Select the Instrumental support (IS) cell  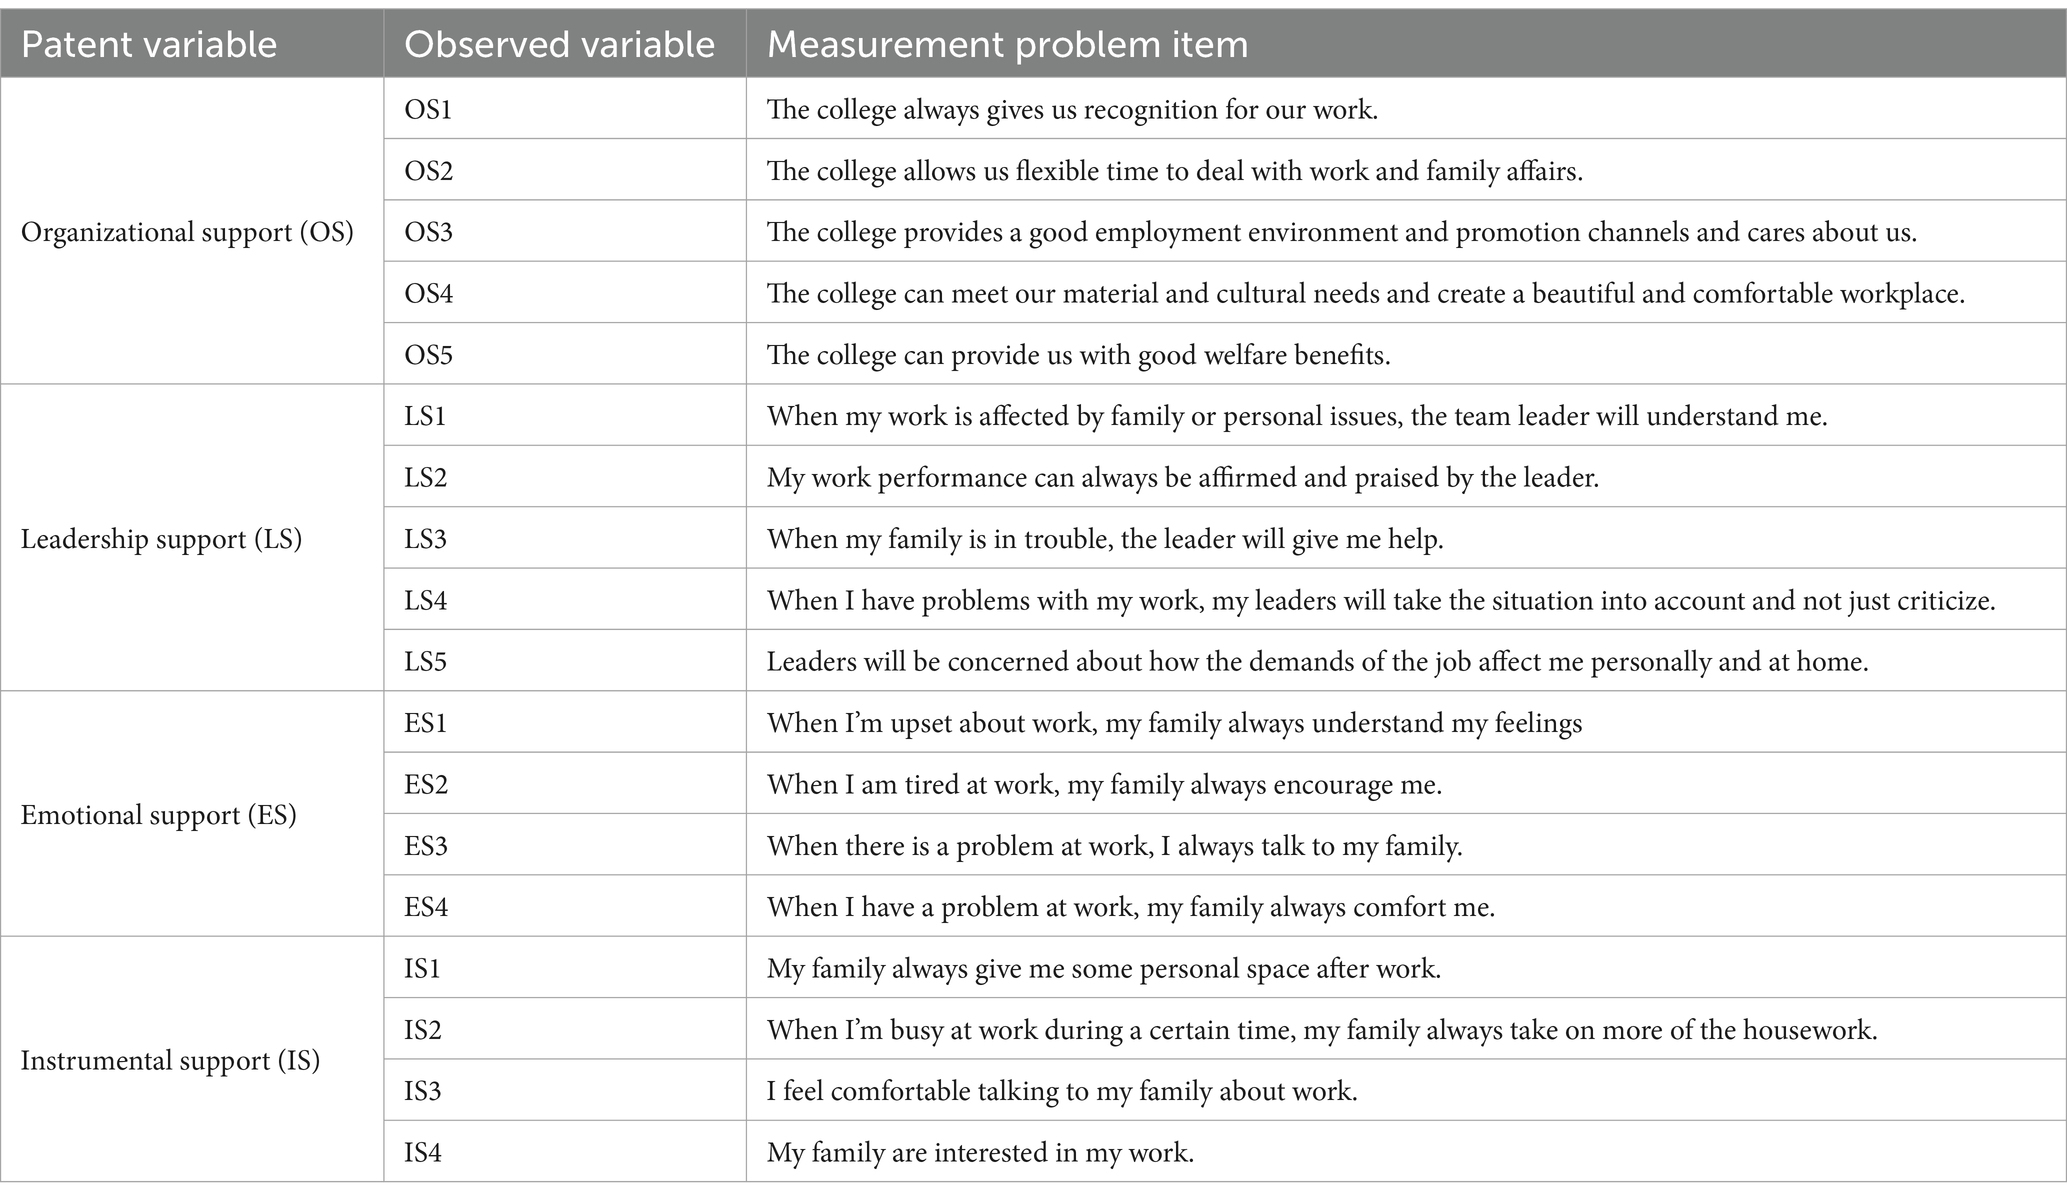[192, 1060]
